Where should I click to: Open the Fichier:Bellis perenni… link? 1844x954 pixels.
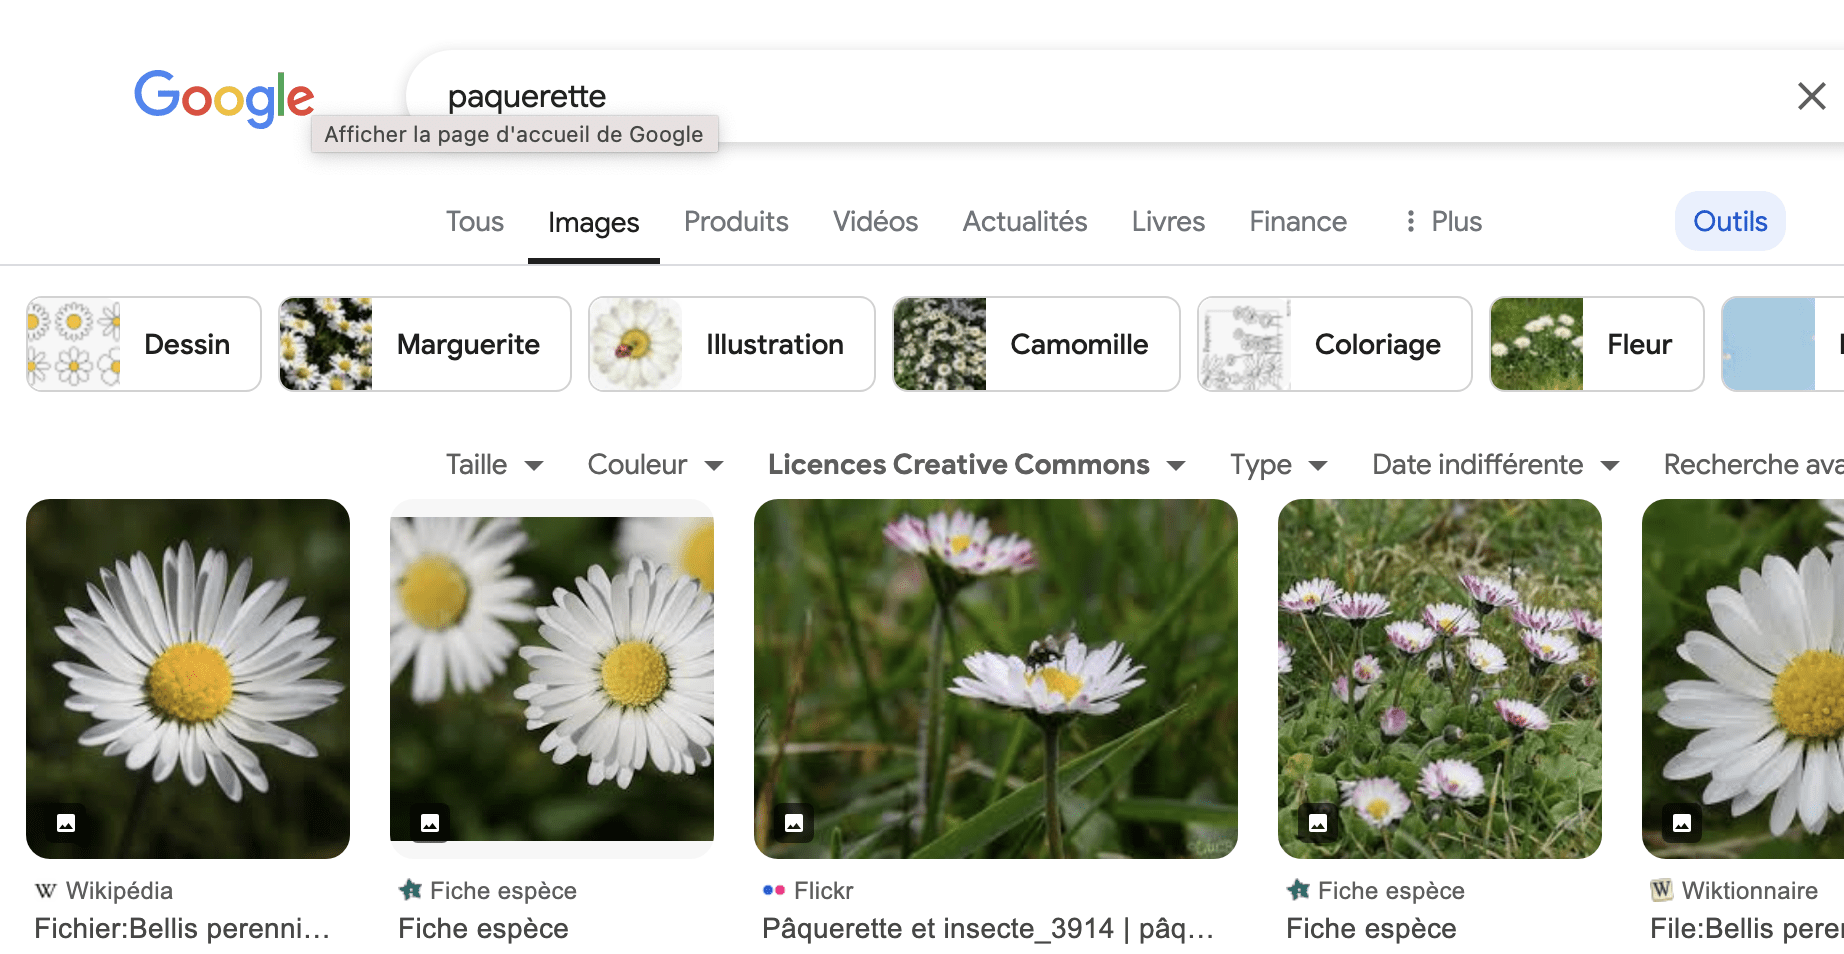(182, 928)
